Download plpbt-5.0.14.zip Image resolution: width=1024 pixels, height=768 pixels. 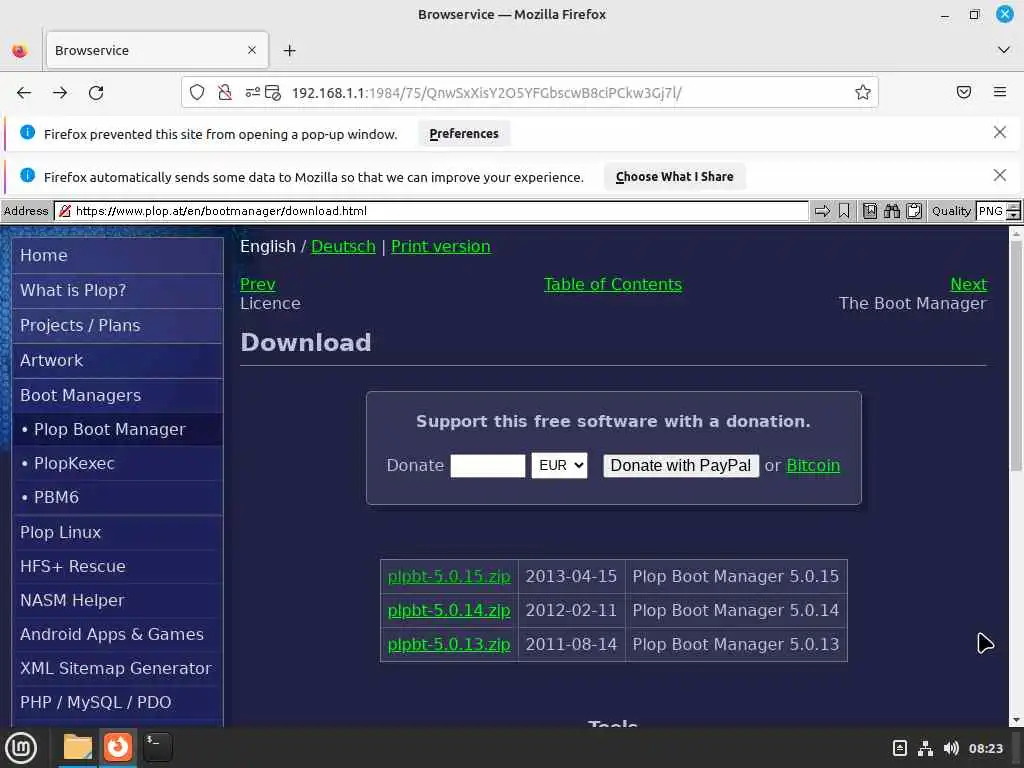tap(449, 611)
